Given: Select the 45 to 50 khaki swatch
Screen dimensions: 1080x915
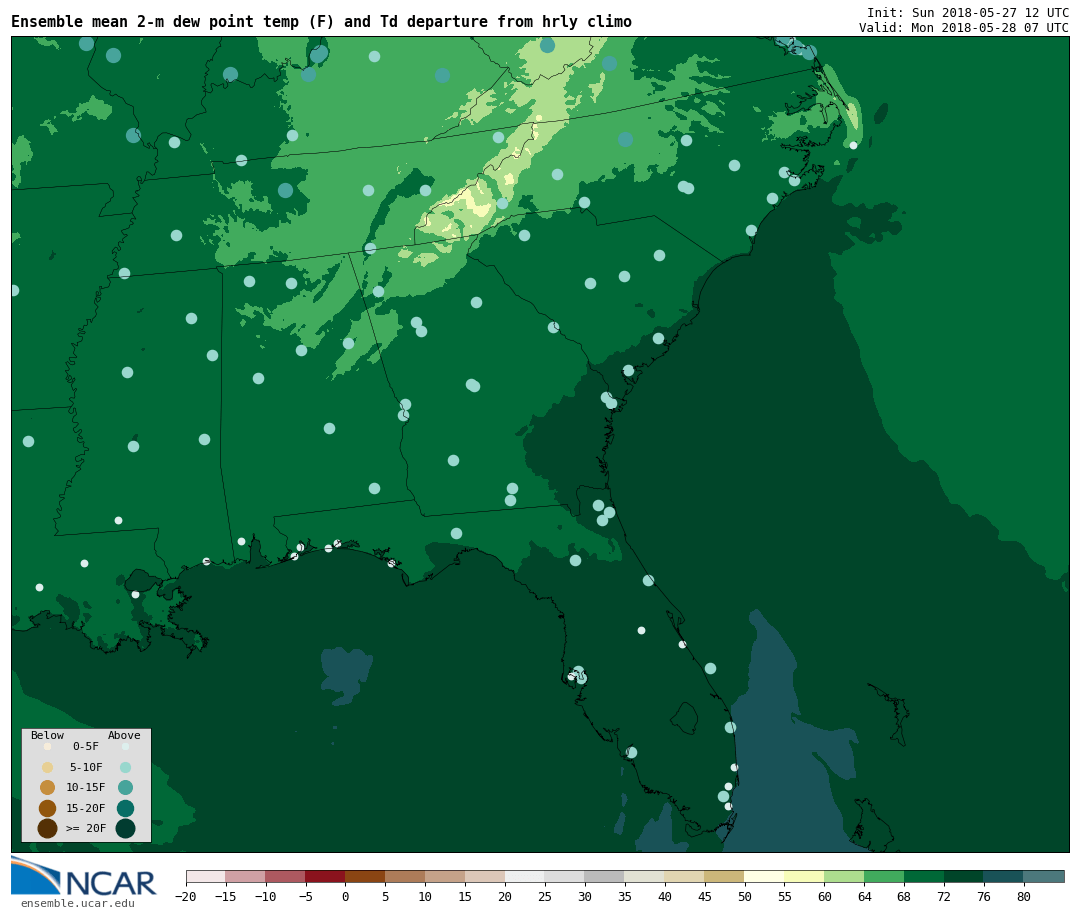Looking at the screenshot, I should point(725,876).
